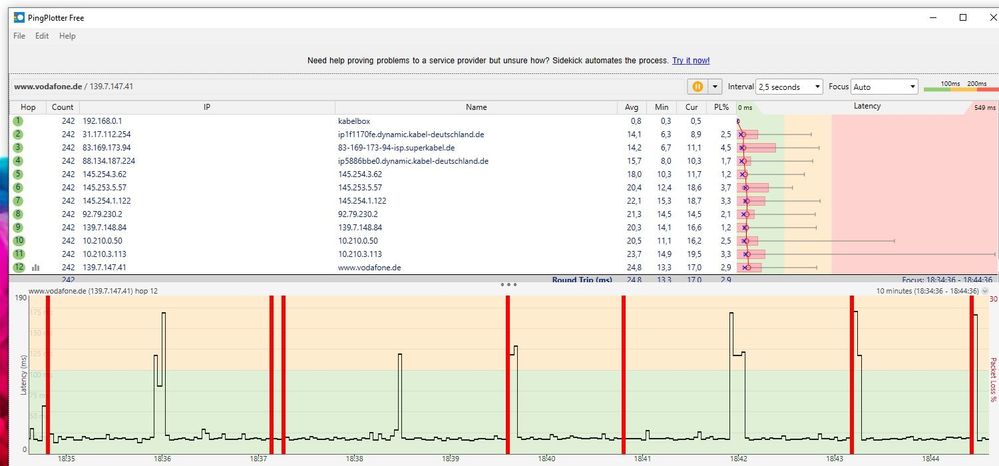Select hop 11 green circle icon
999x466 pixels.
pos(18,254)
